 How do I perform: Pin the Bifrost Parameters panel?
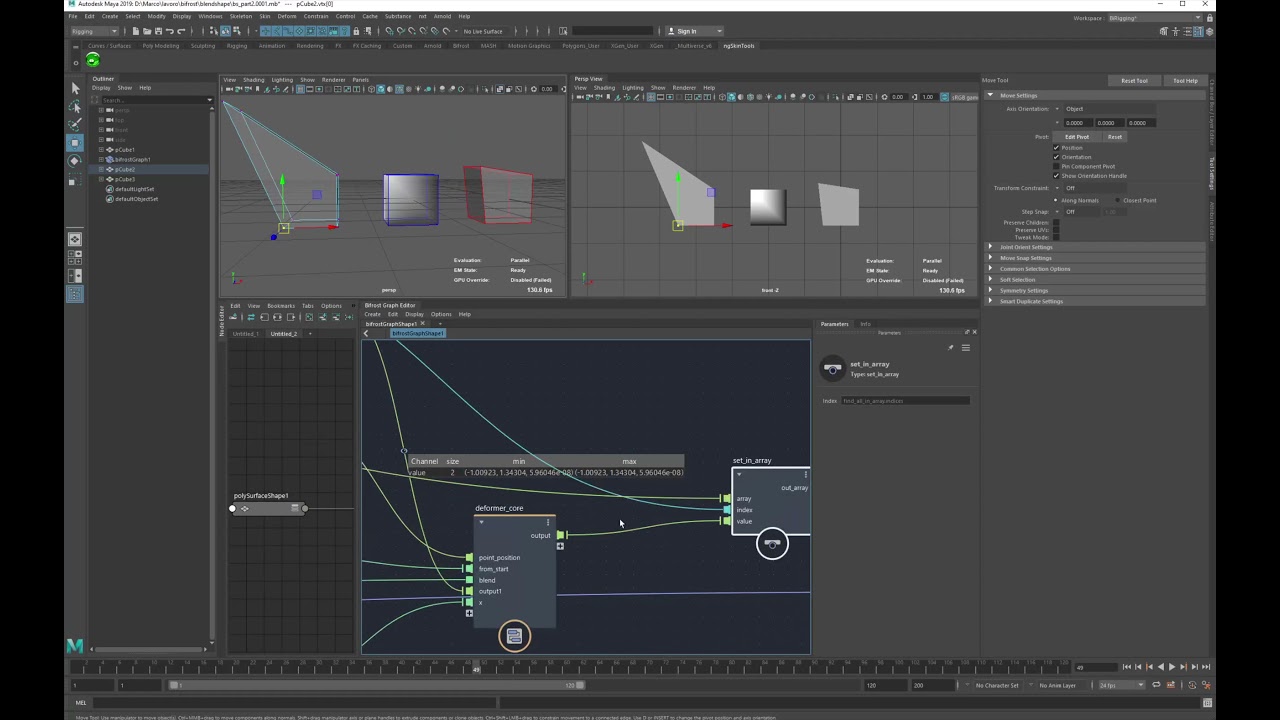[x=950, y=347]
